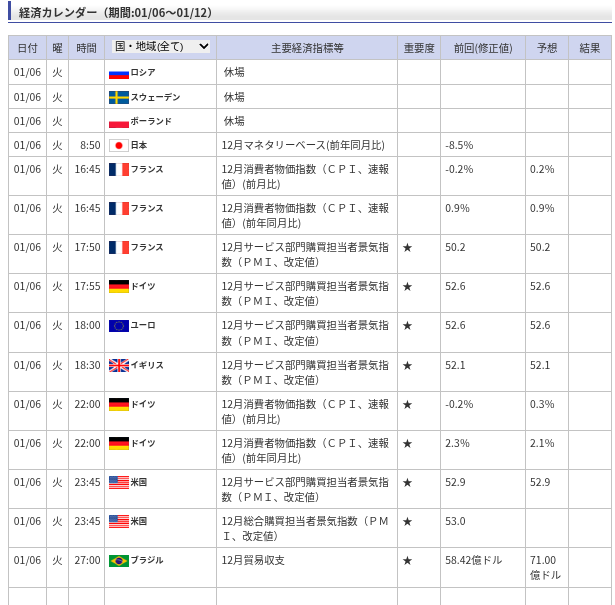Click the Russia flag icon

tap(118, 73)
